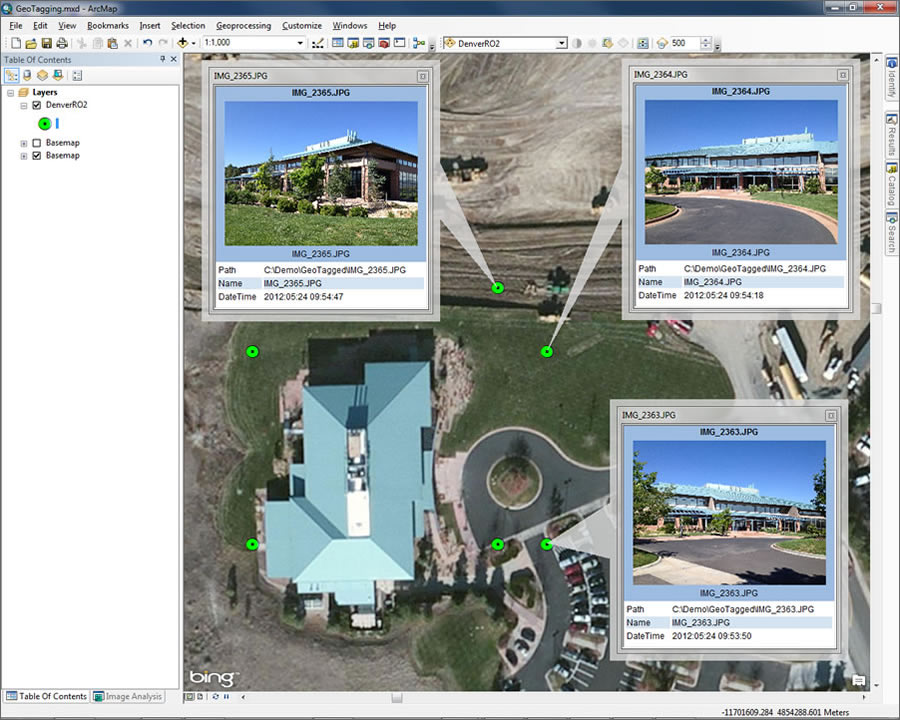Image resolution: width=900 pixels, height=720 pixels.
Task: Open the Geoprocessing menu
Action: [243, 26]
